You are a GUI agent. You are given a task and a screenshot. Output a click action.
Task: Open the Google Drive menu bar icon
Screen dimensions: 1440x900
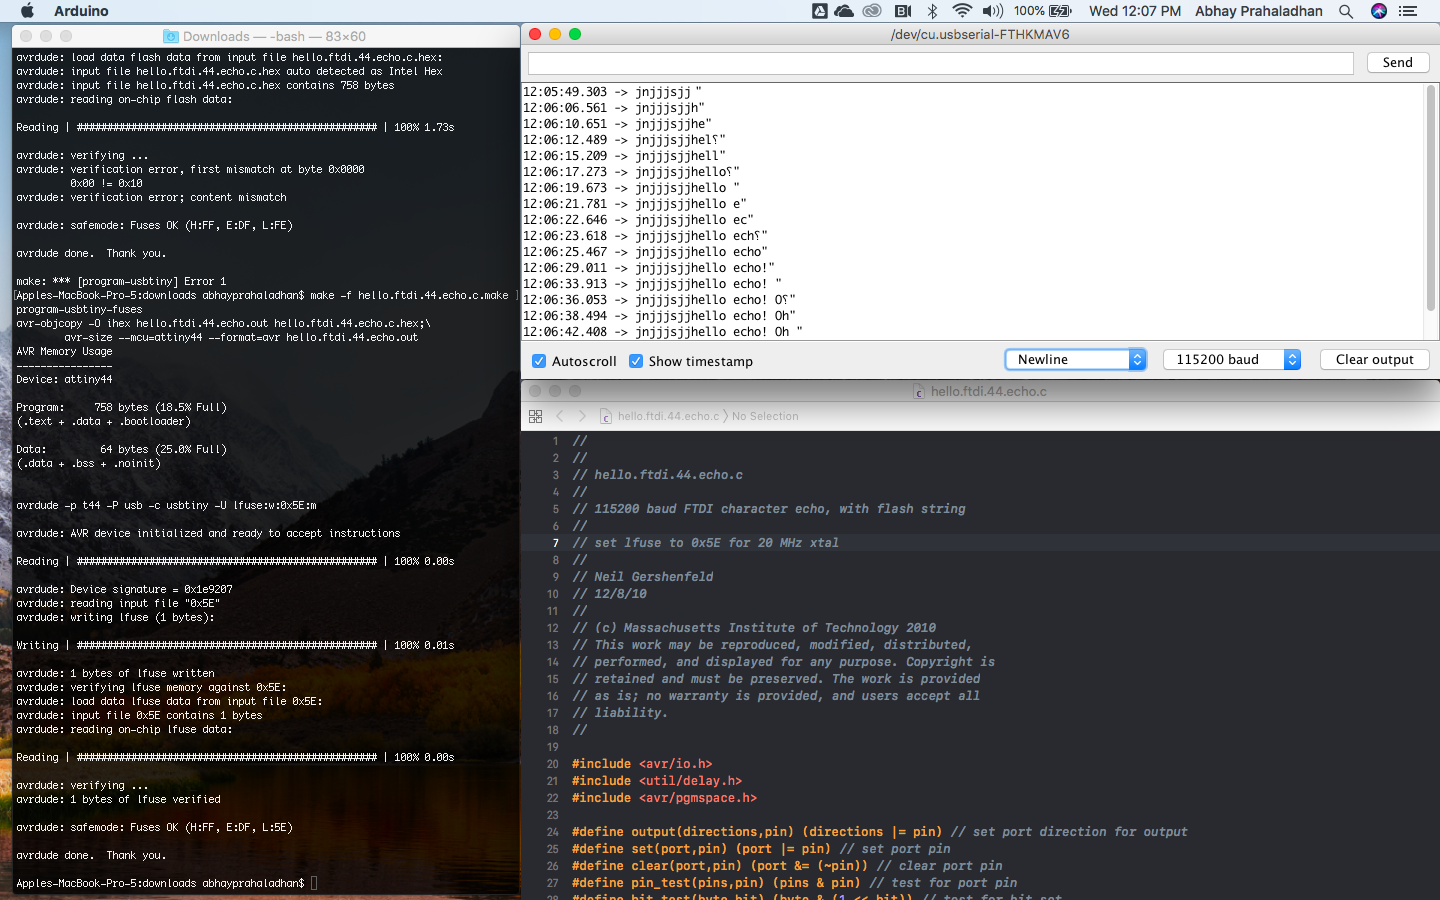tap(820, 11)
